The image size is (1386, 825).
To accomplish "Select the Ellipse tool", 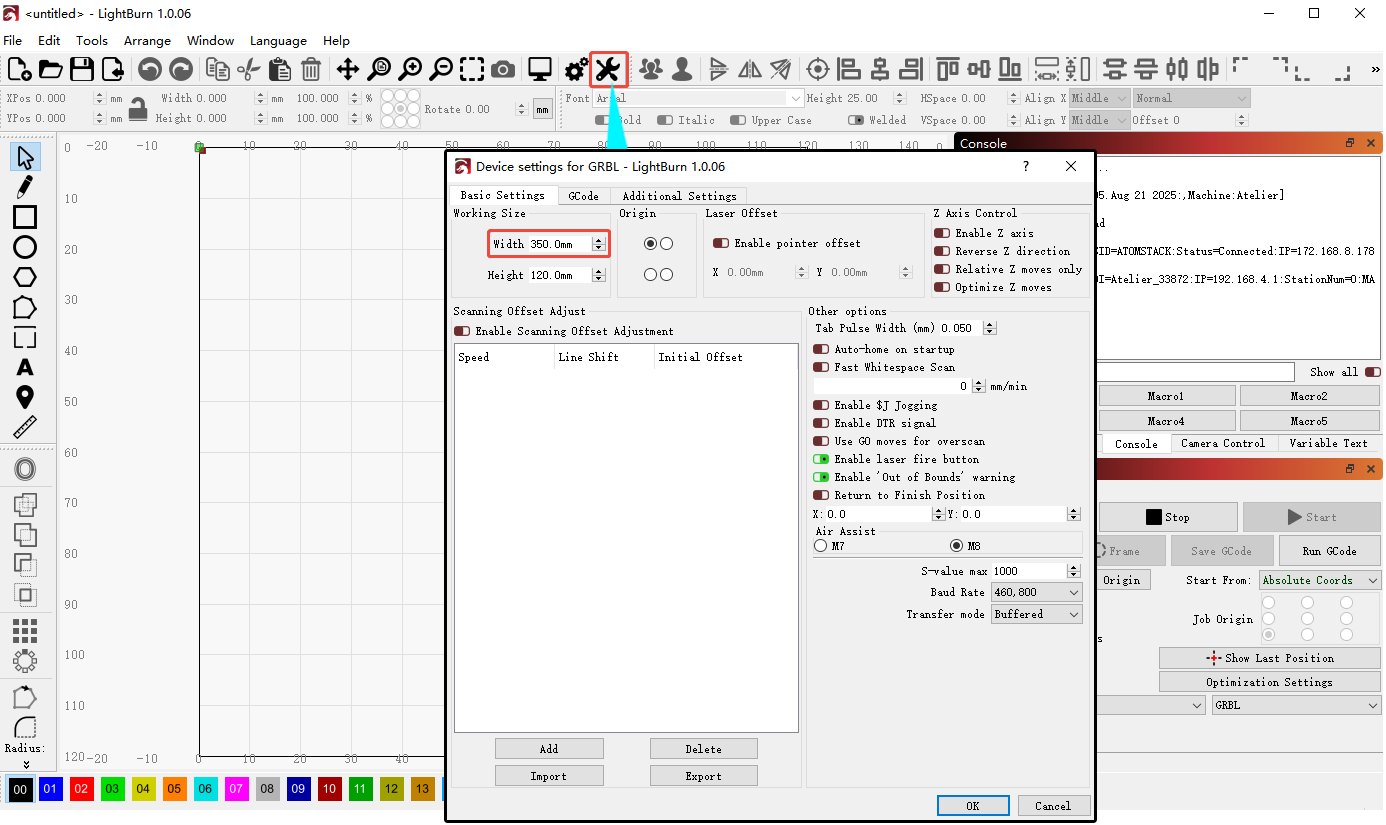I will click(x=25, y=247).
